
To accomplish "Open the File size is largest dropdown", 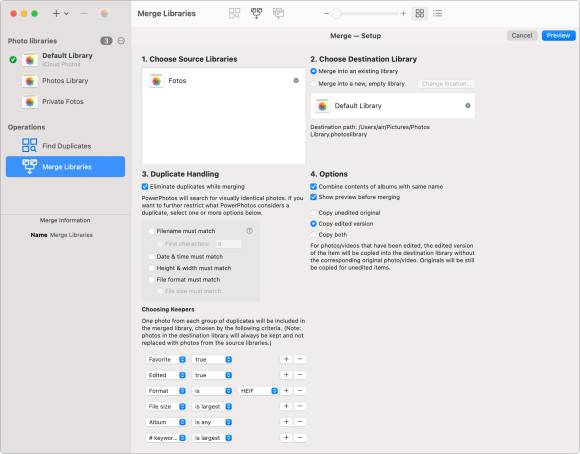I will [212, 406].
